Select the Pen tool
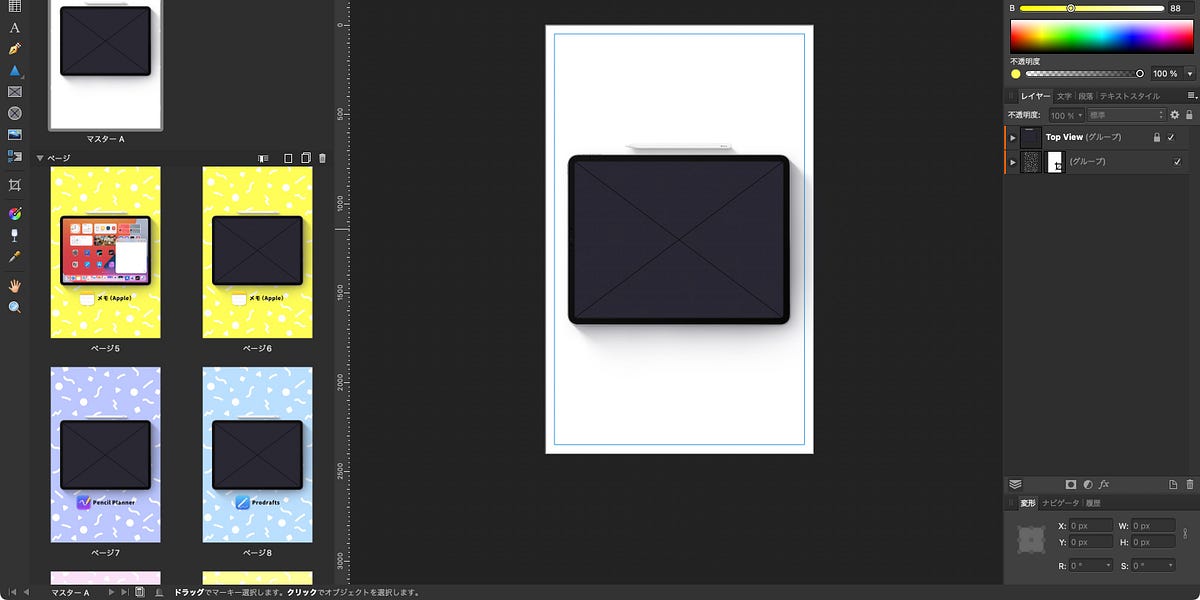Screen dimensions: 1200x600 [x=14, y=48]
